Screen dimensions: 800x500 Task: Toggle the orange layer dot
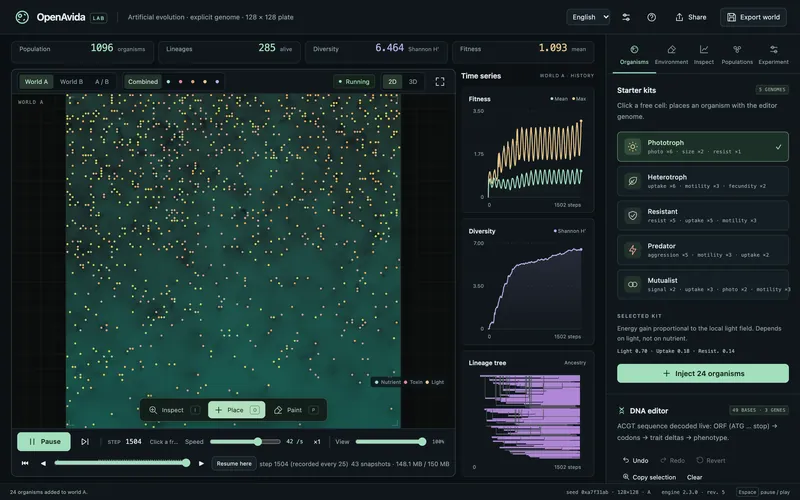click(193, 82)
